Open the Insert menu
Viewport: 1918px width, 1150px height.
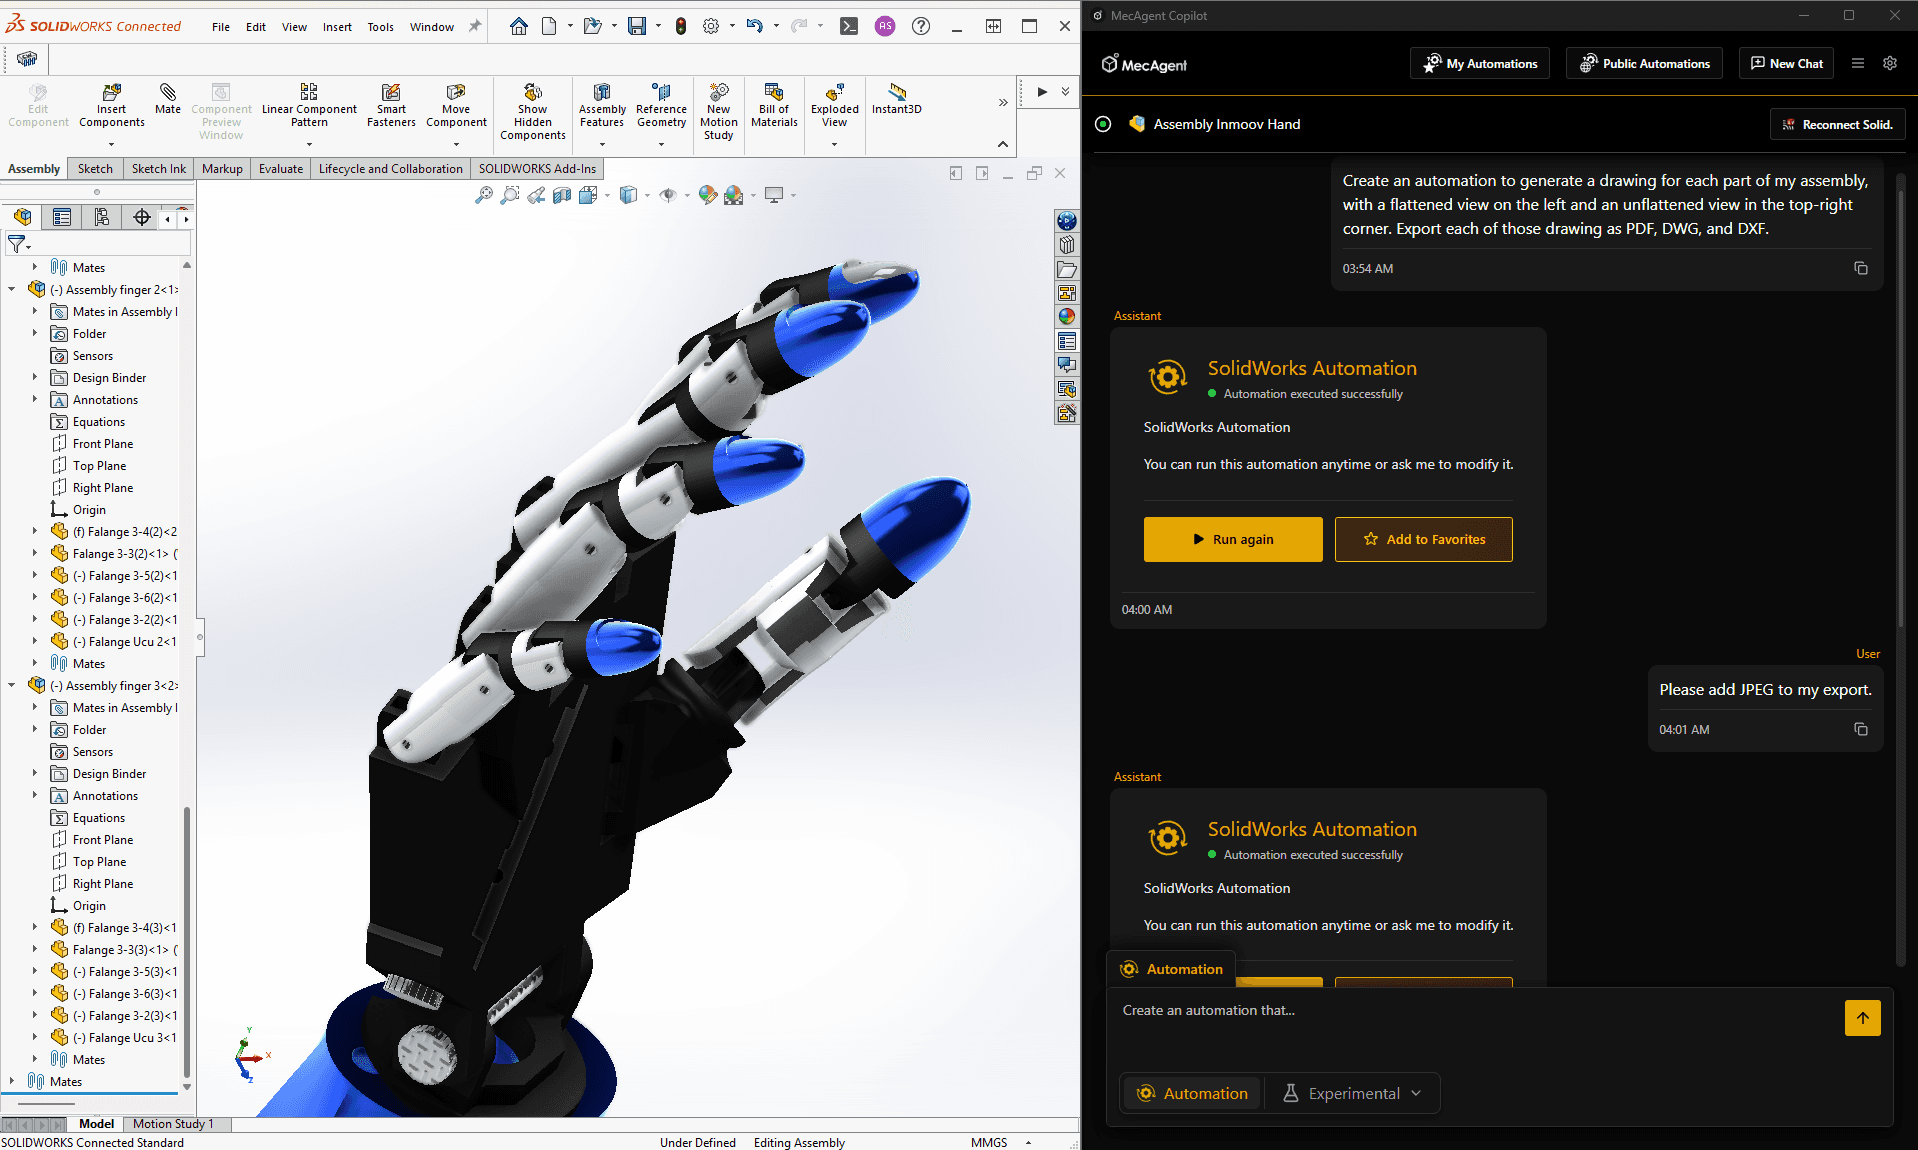coord(337,27)
